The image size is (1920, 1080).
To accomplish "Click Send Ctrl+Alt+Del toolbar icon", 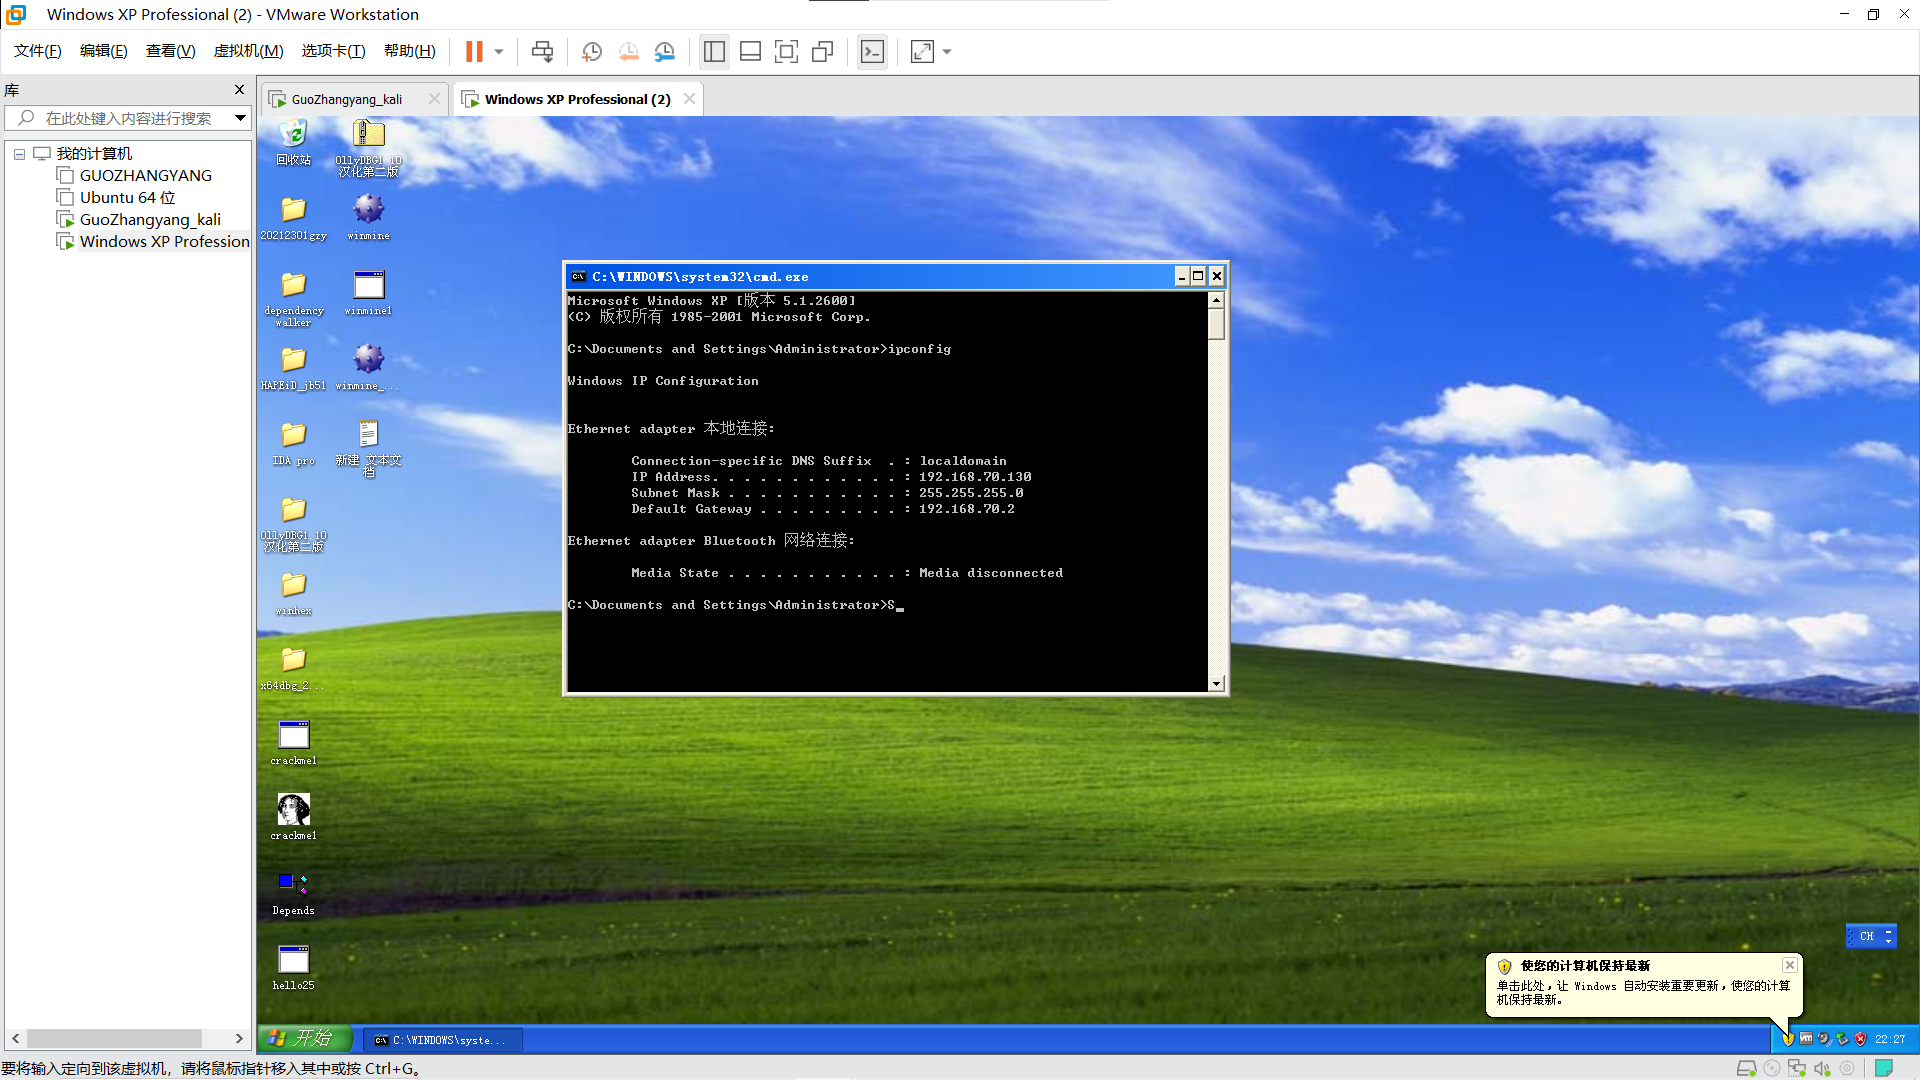I will point(542,51).
